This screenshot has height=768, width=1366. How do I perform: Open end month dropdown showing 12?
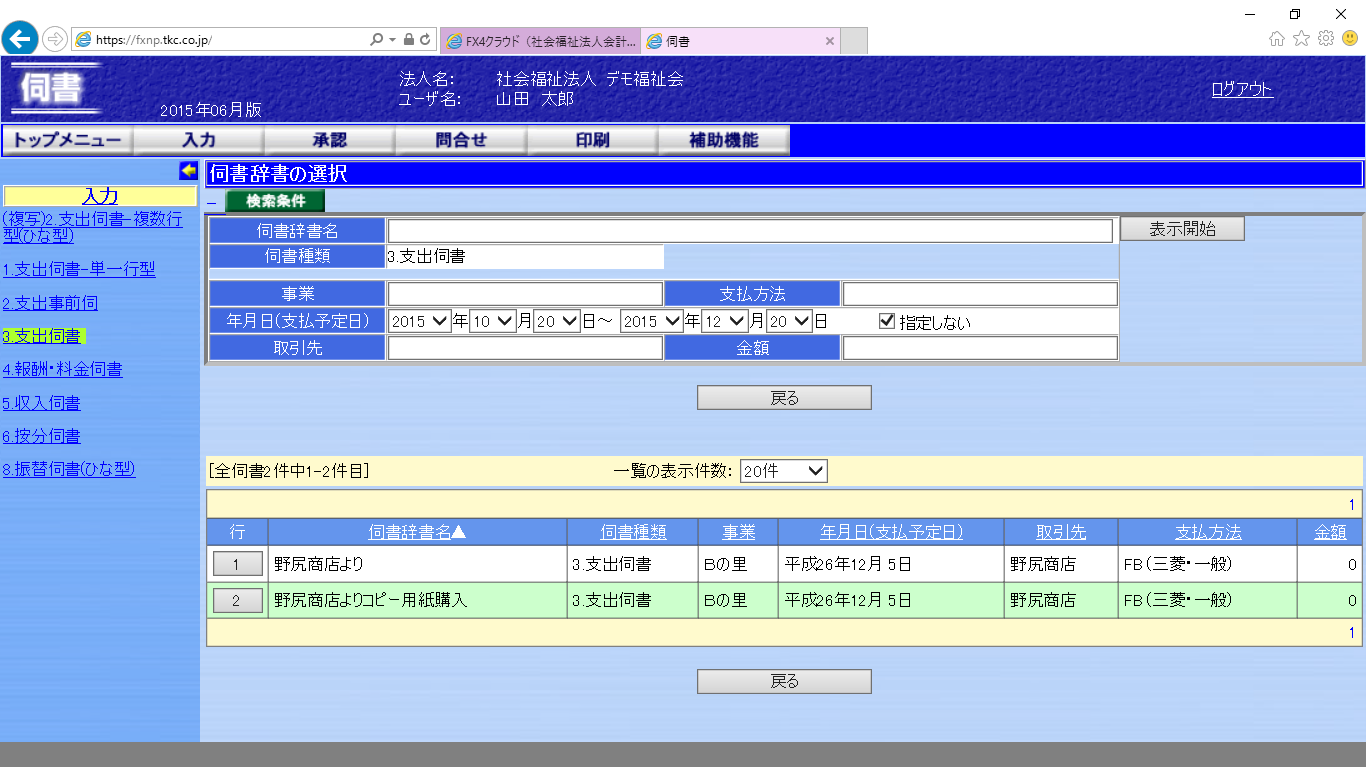point(725,322)
